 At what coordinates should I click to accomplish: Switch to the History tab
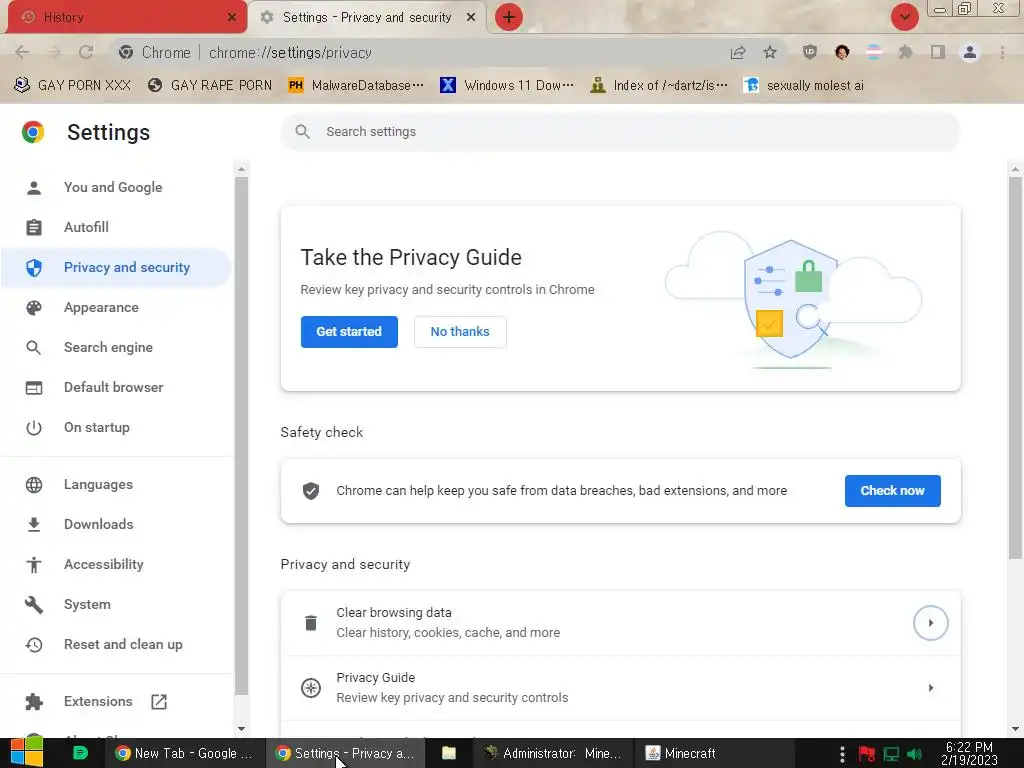127,17
